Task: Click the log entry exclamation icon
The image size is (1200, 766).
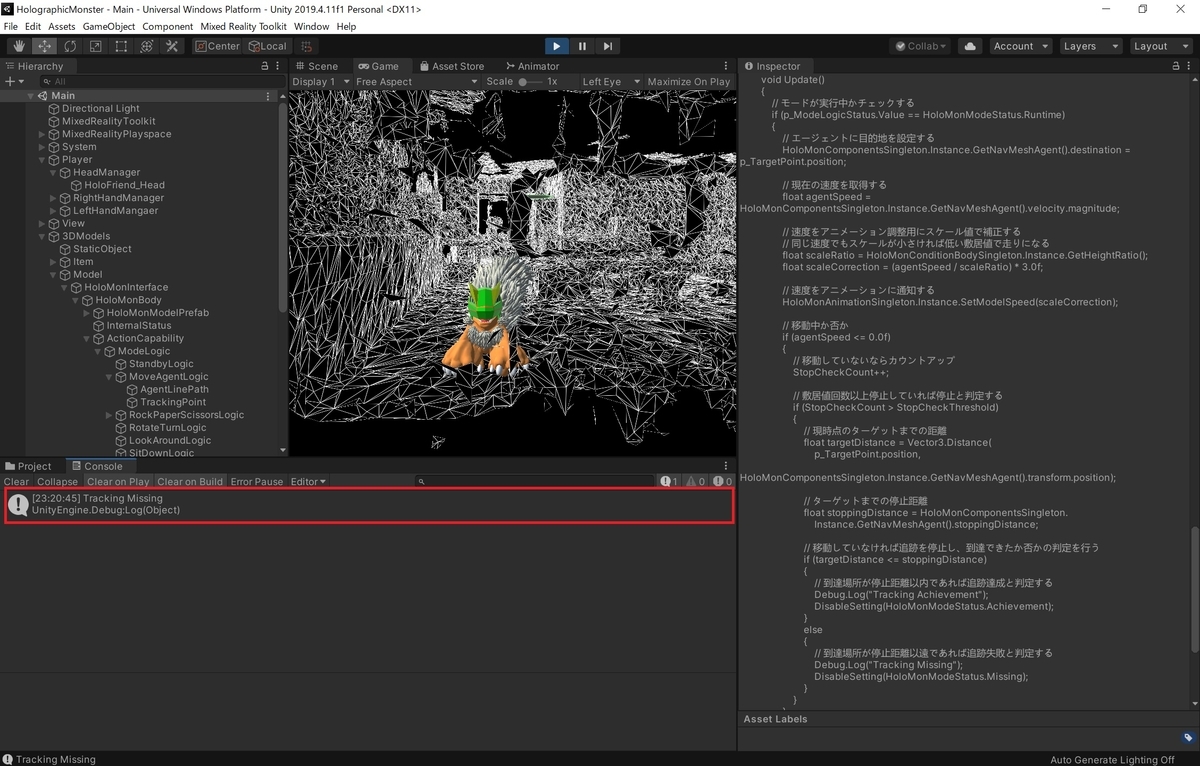Action: point(18,505)
